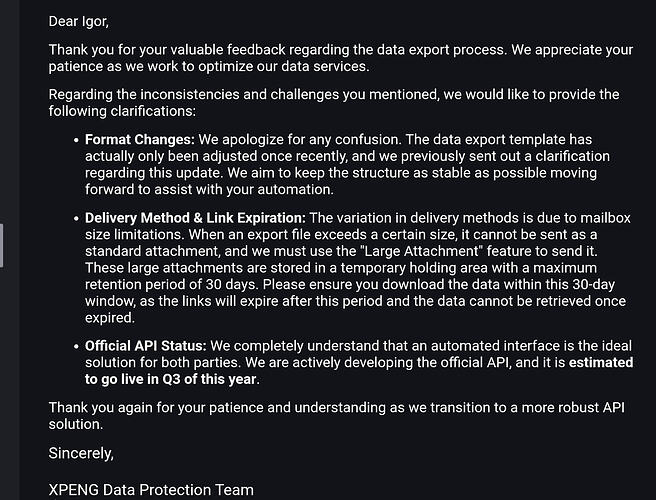Screen dimensions: 656x500
Task: Click the bold 'Format Changes:' heading
Action: pos(140,139)
